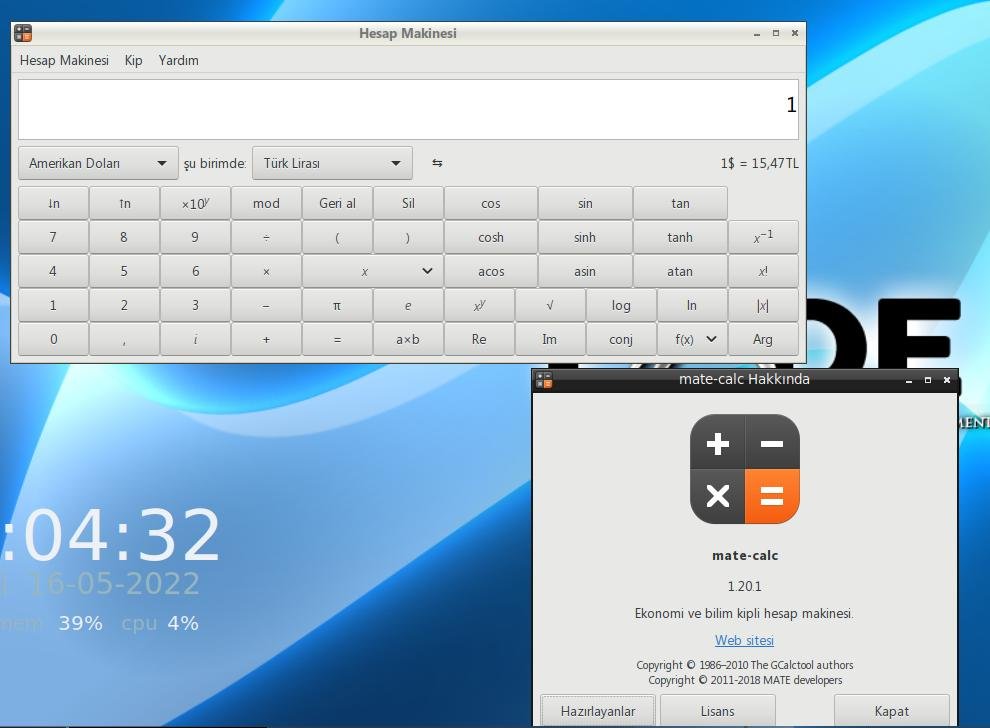Click the Lisans button in the about dialog

point(718,711)
